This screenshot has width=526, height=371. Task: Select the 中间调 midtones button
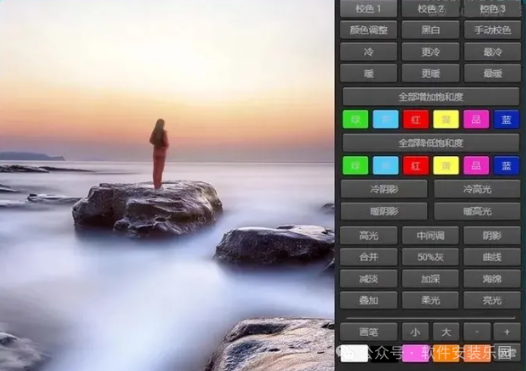[430, 235]
